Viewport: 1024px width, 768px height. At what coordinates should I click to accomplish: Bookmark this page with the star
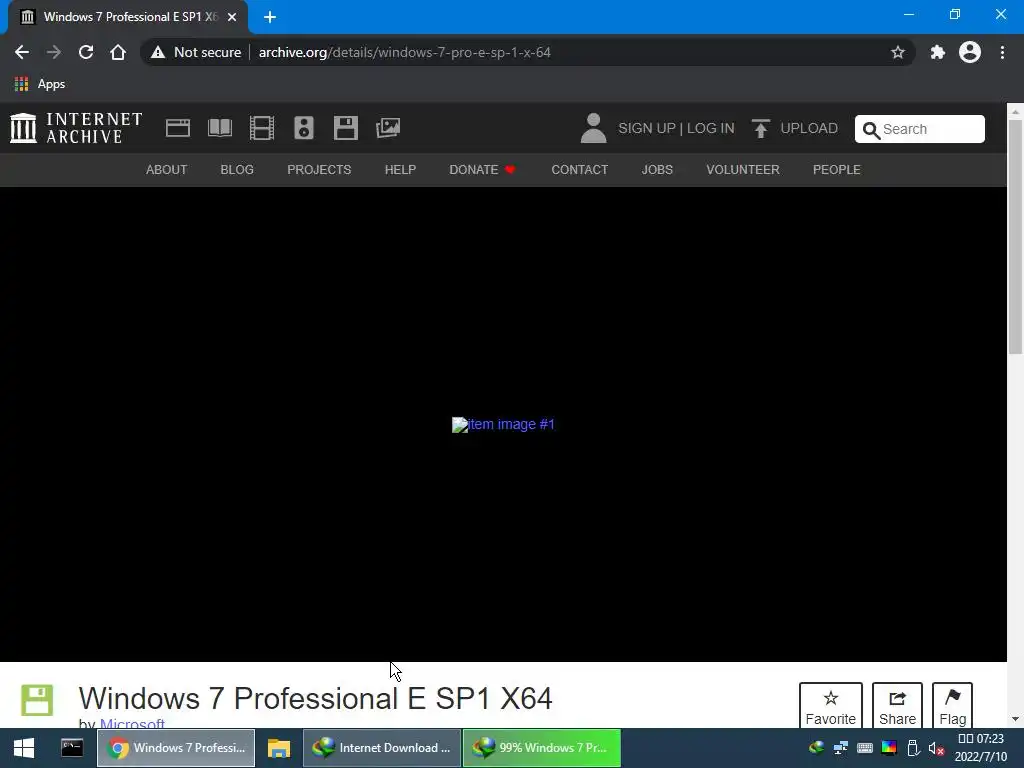(x=898, y=52)
